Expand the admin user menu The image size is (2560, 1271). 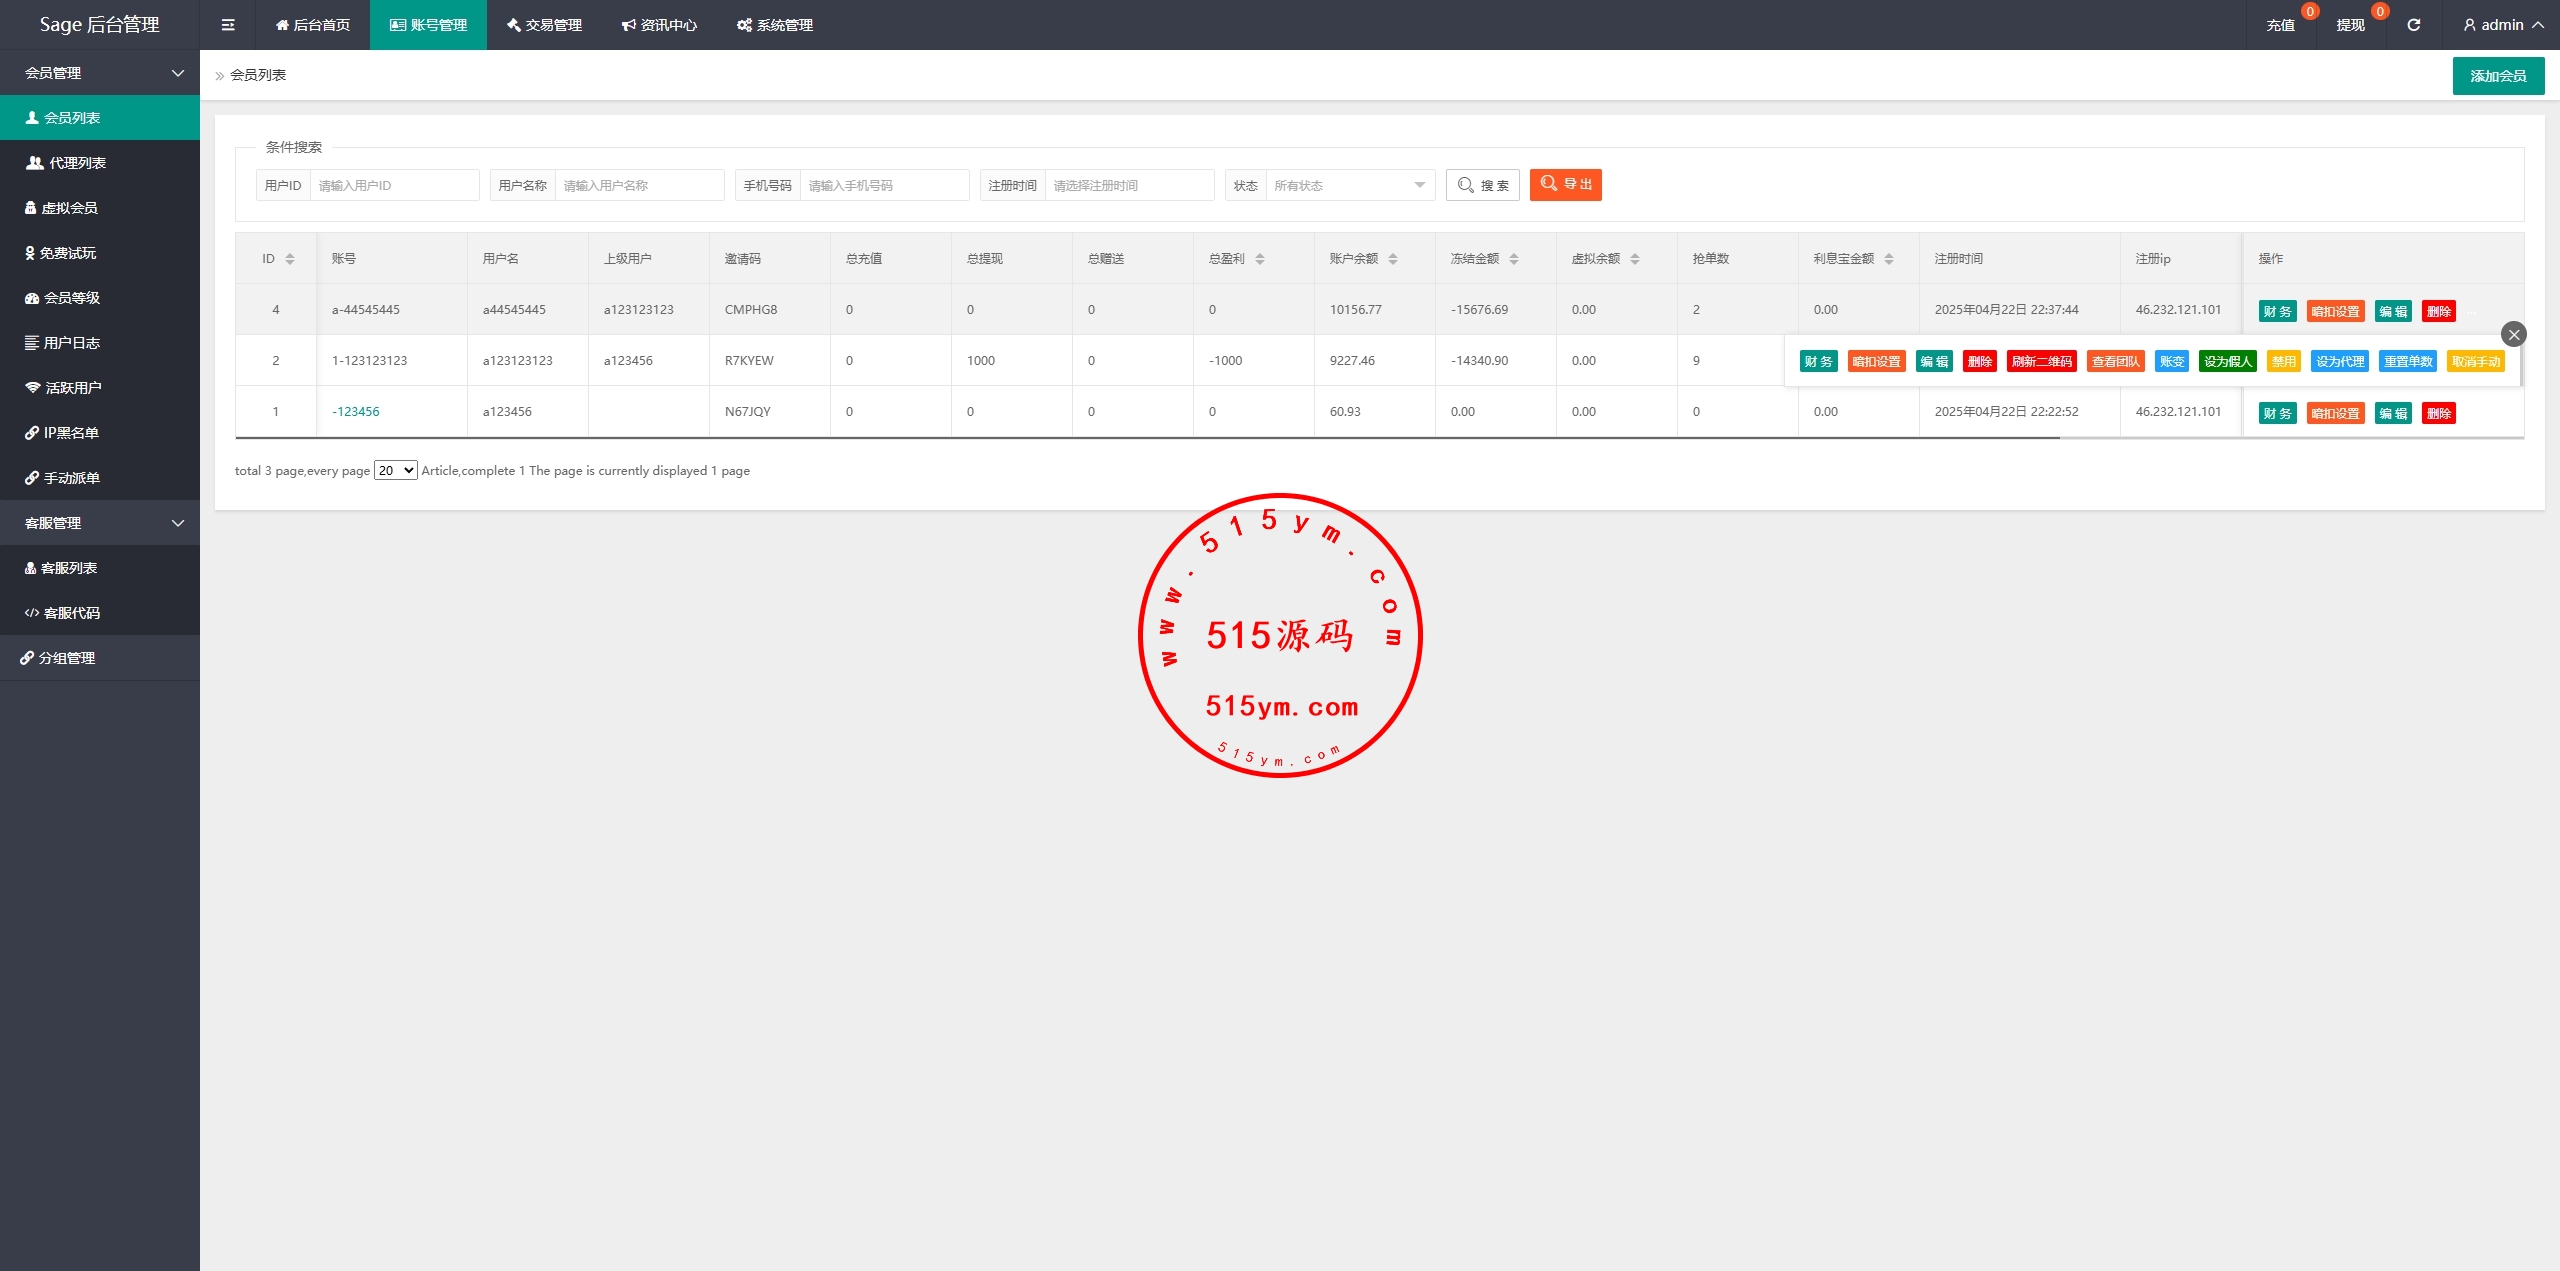[2503, 25]
